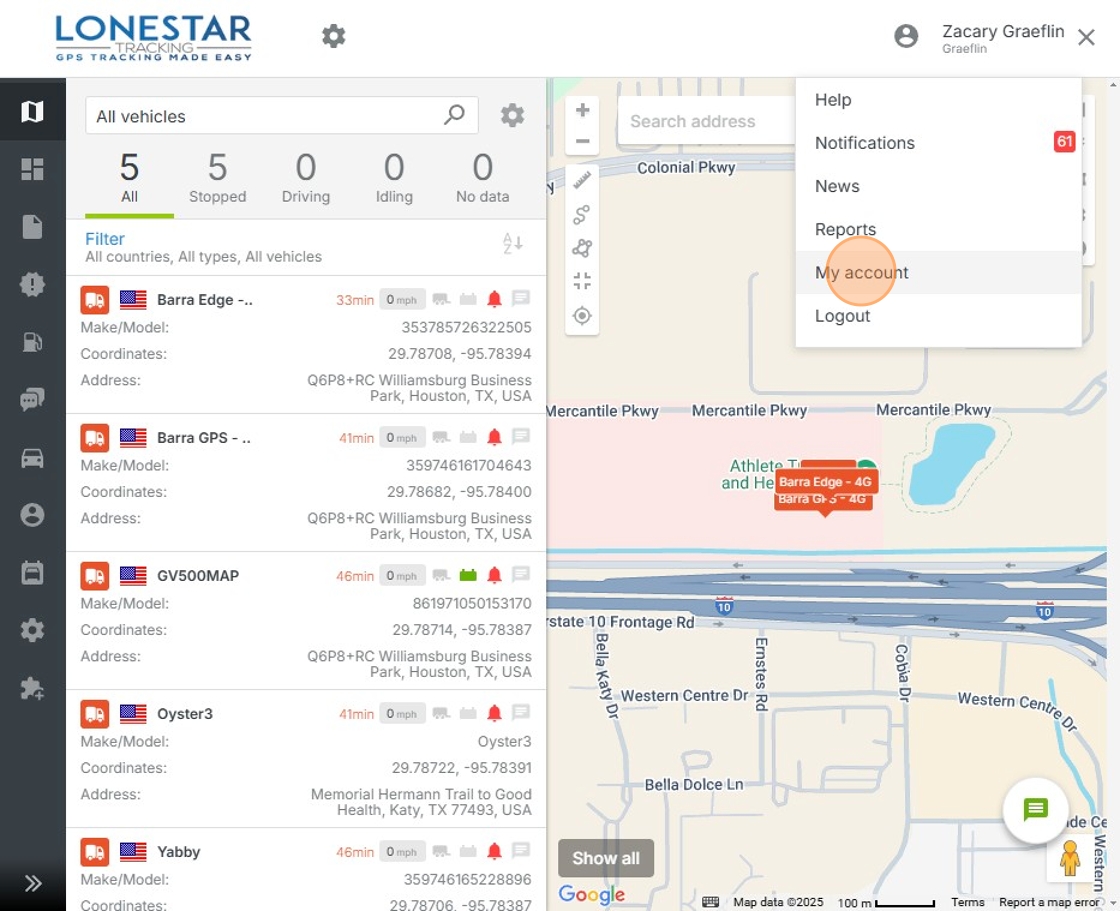The height and width of the screenshot is (911, 1120).
Task: Select the Driving tab
Action: point(306,179)
